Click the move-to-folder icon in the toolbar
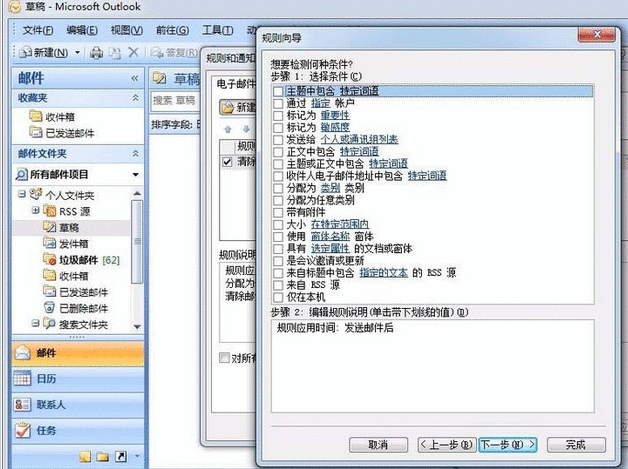This screenshot has height=469, width=628. pyautogui.click(x=115, y=53)
